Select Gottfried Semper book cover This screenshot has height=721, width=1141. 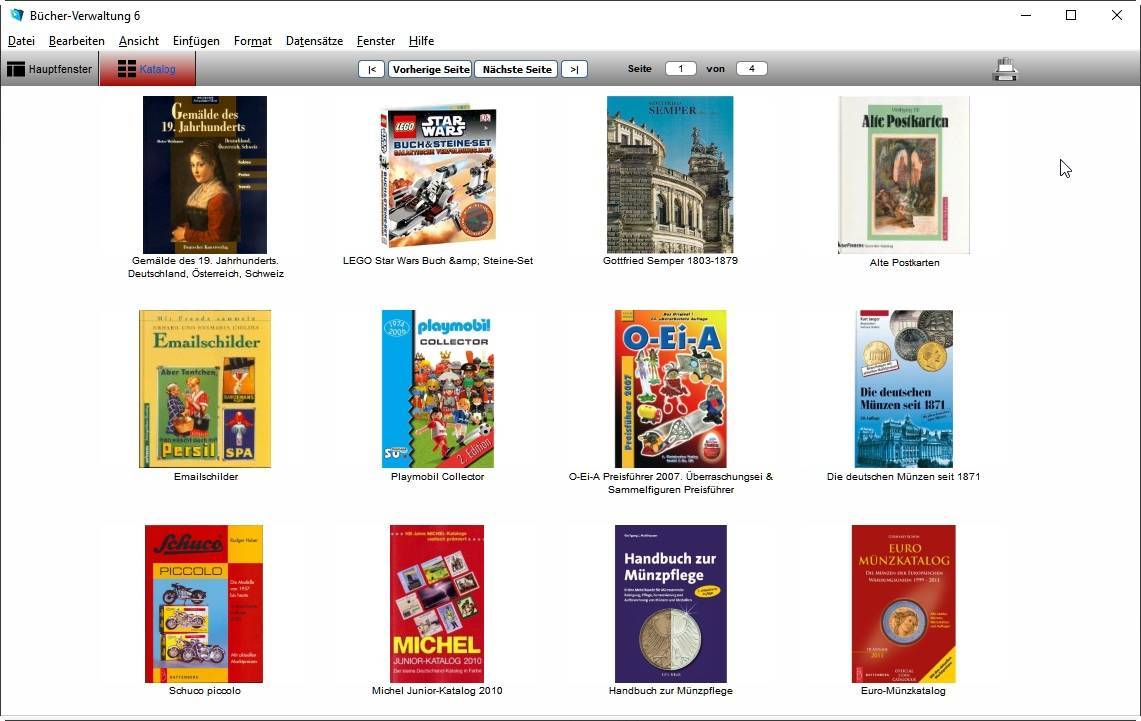pyautogui.click(x=670, y=175)
